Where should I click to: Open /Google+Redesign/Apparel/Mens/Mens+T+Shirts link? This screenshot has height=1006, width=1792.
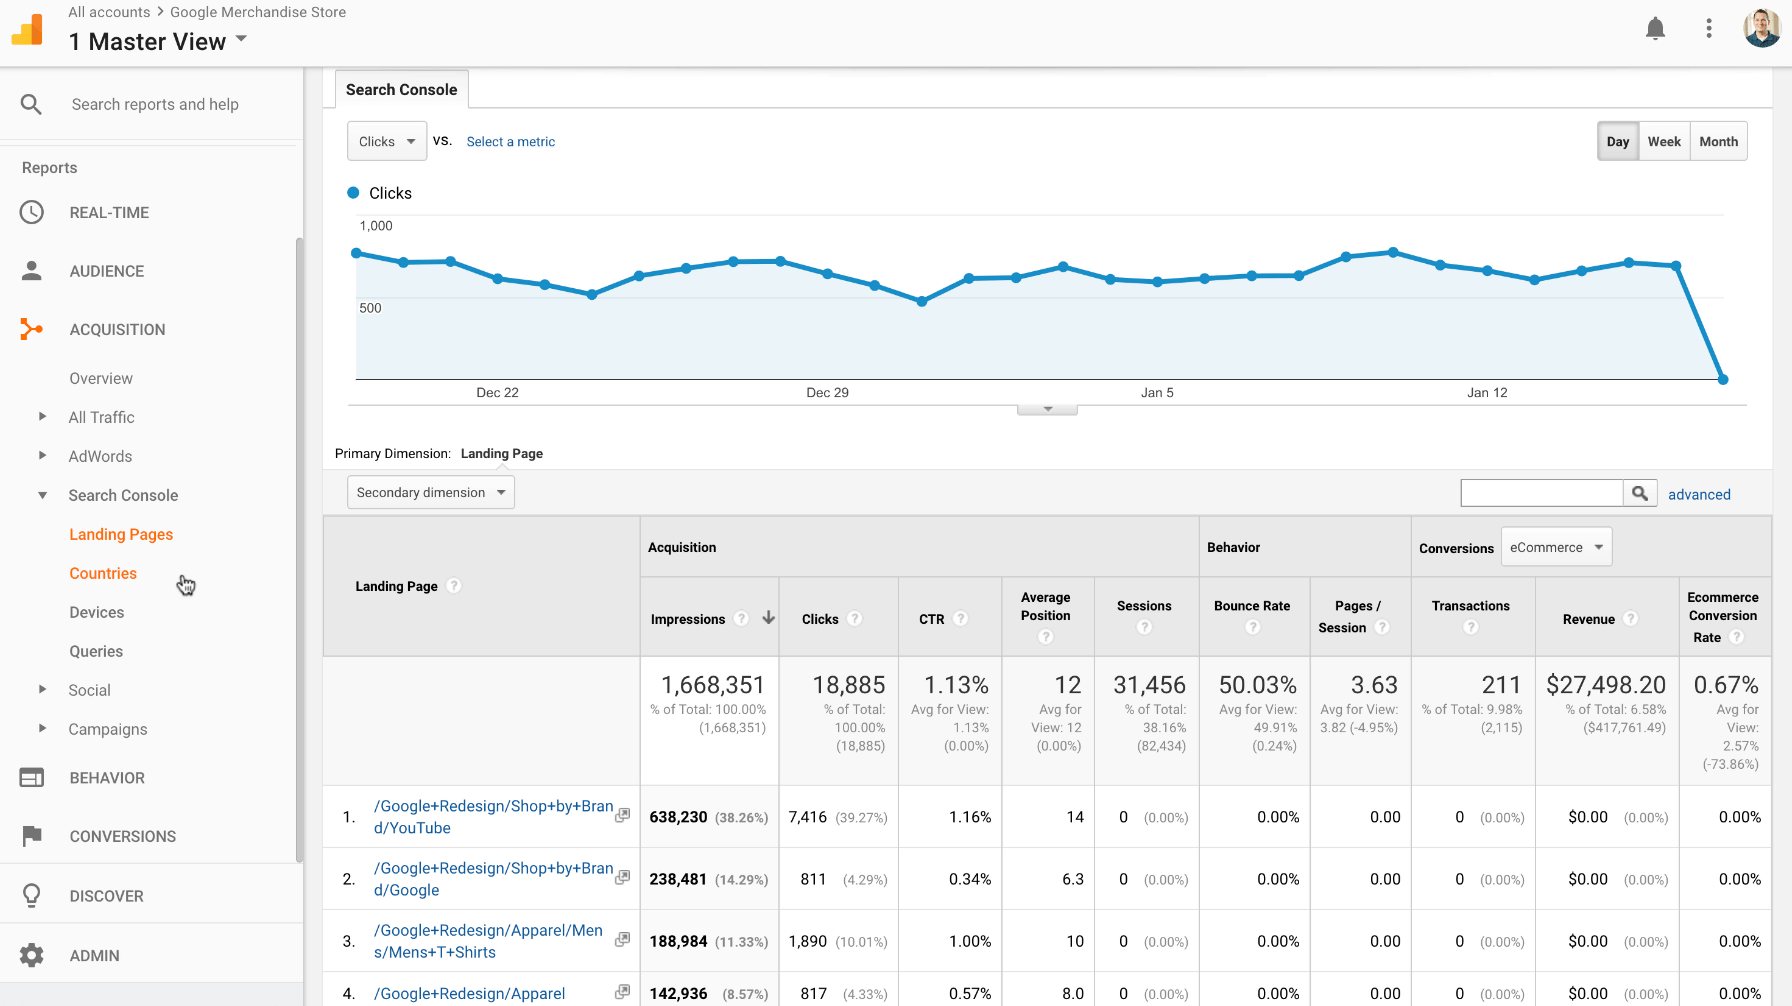(488, 941)
